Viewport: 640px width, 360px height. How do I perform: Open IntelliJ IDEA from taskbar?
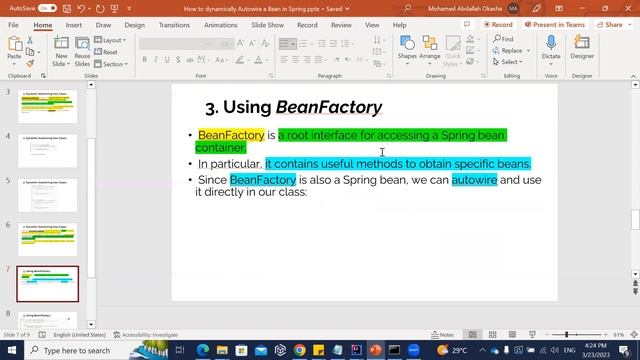click(x=356, y=350)
